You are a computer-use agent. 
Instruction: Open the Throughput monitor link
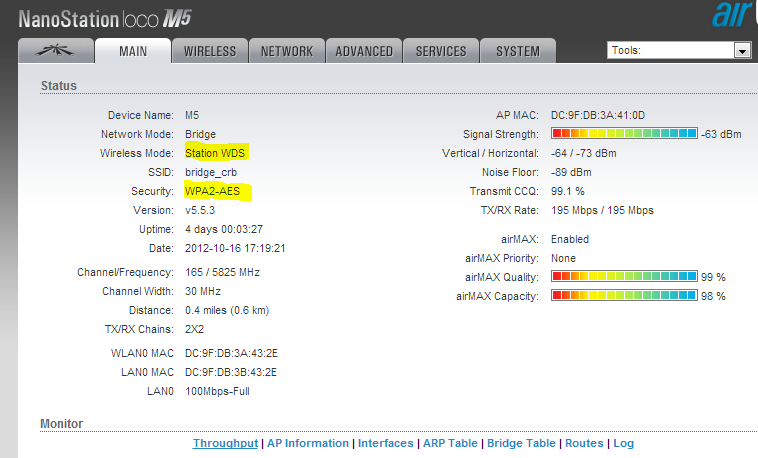pos(225,443)
